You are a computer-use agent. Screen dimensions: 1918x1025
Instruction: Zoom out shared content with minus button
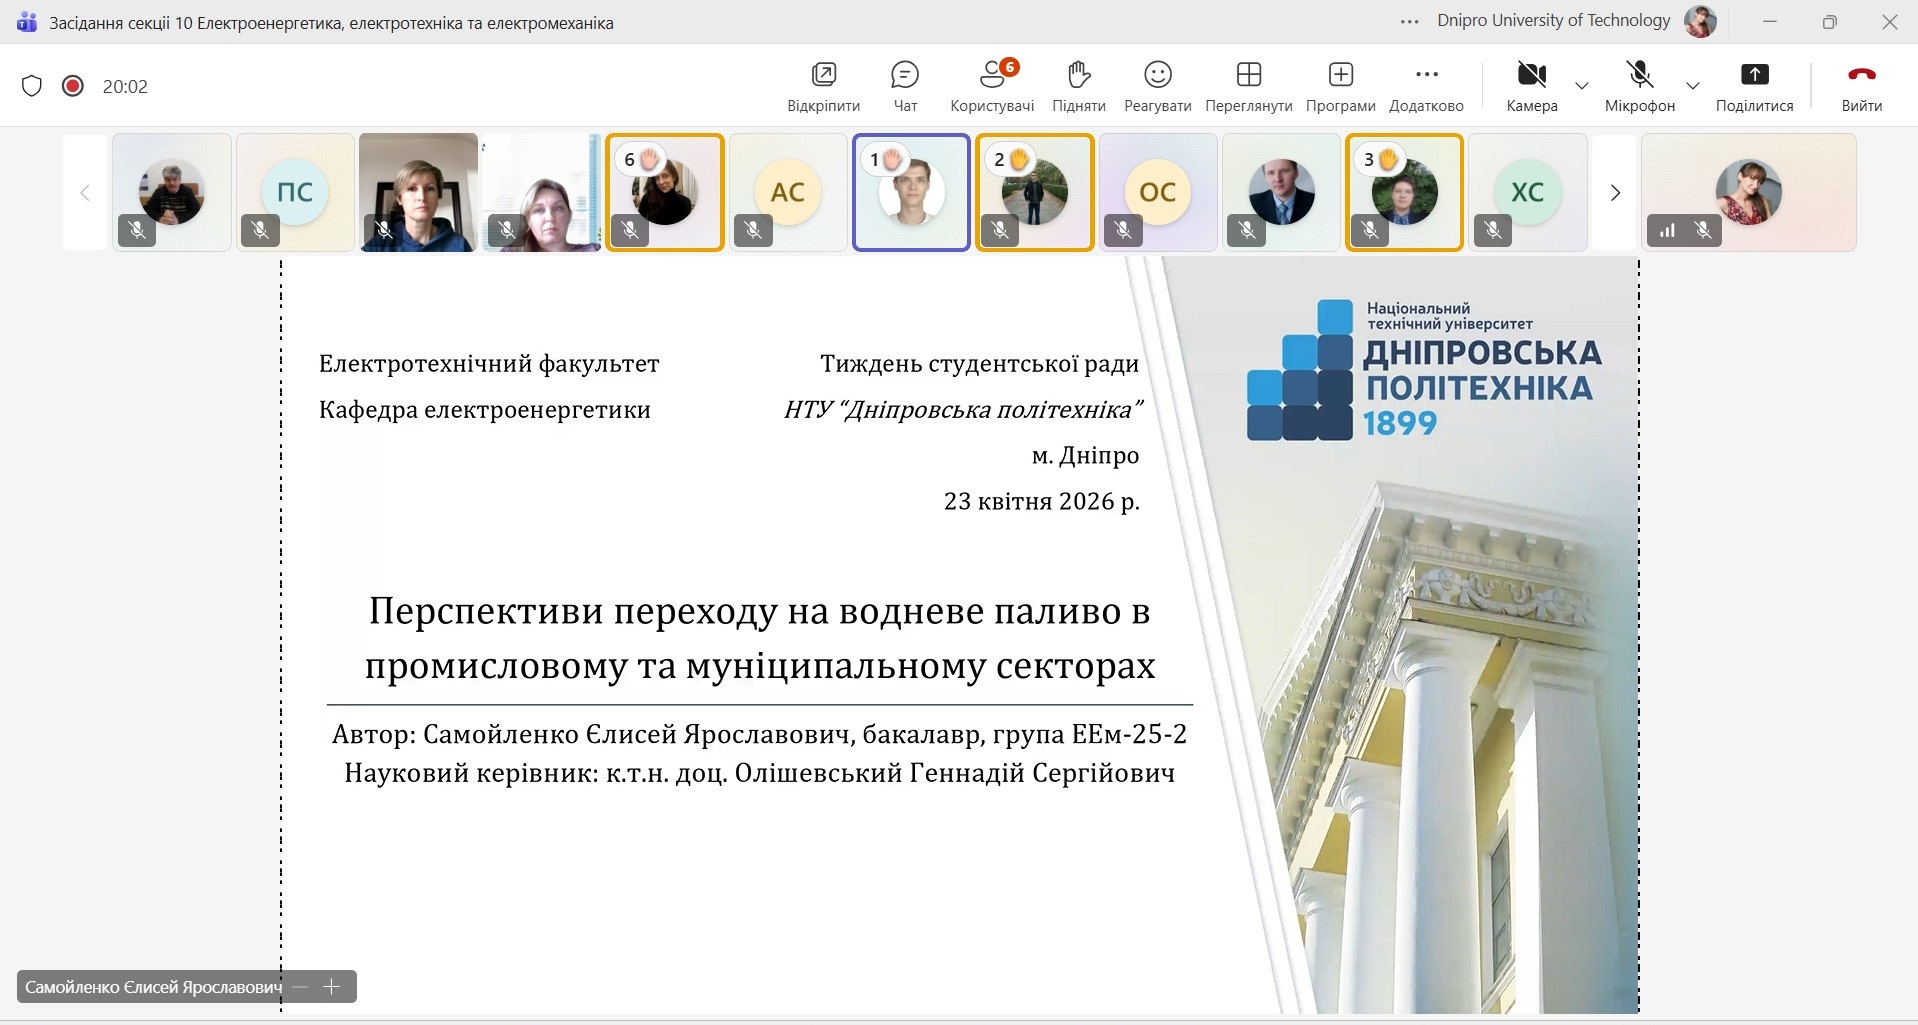300,987
